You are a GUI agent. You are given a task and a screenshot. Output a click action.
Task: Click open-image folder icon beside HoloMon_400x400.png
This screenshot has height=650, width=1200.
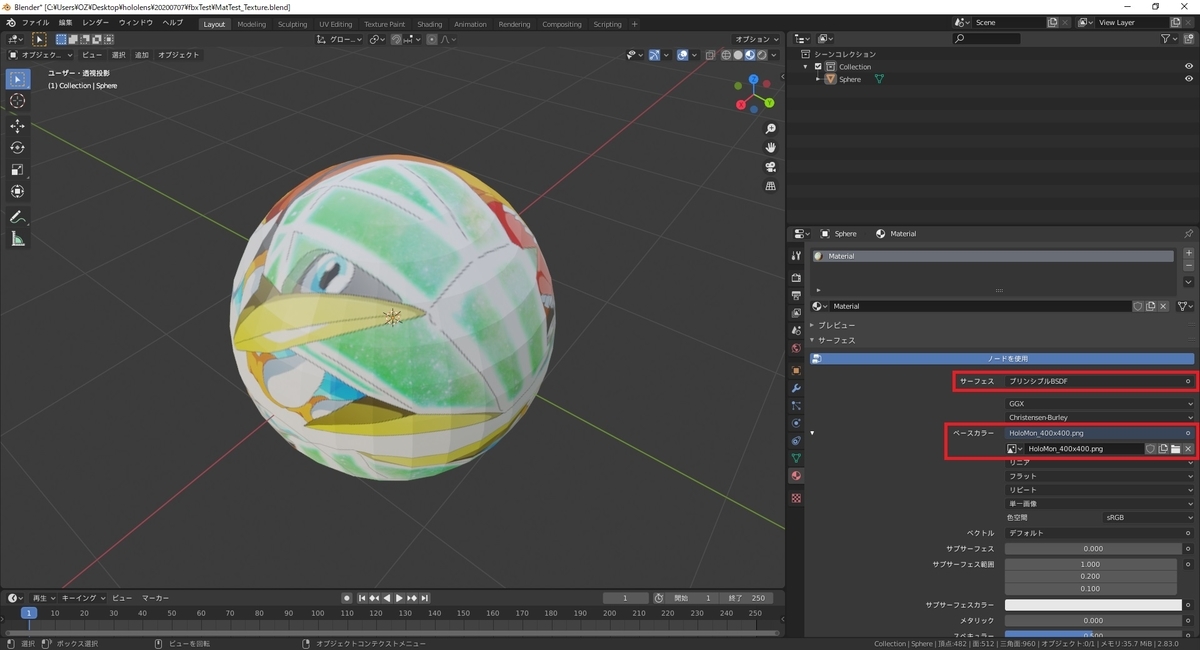(1176, 449)
